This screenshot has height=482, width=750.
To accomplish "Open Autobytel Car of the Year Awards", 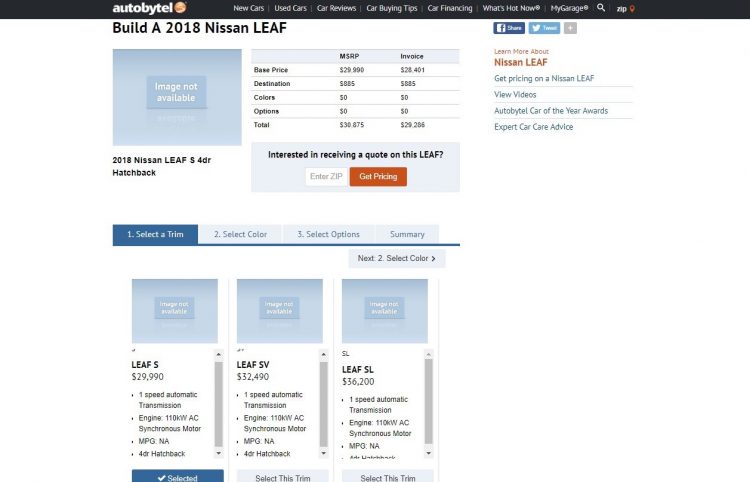I will pos(551,110).
